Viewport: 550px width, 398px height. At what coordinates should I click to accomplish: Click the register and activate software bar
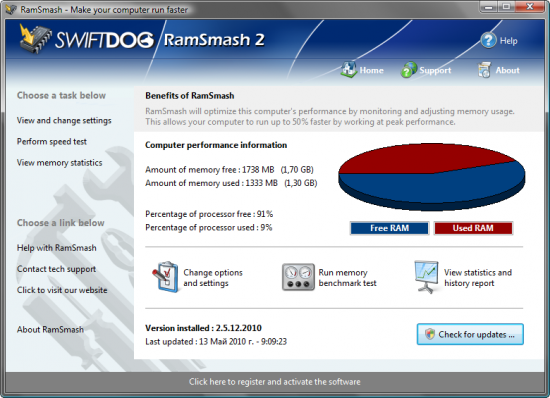coord(275,382)
